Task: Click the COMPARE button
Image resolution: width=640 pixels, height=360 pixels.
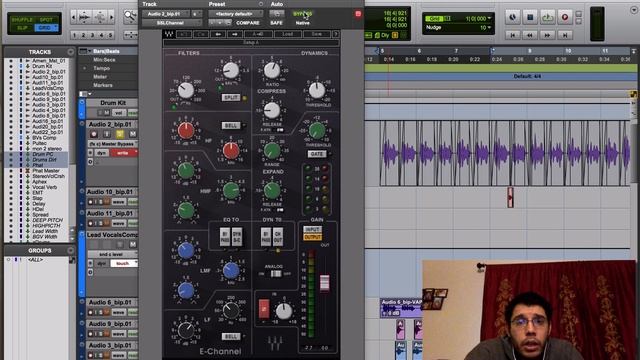Action: pyautogui.click(x=248, y=23)
